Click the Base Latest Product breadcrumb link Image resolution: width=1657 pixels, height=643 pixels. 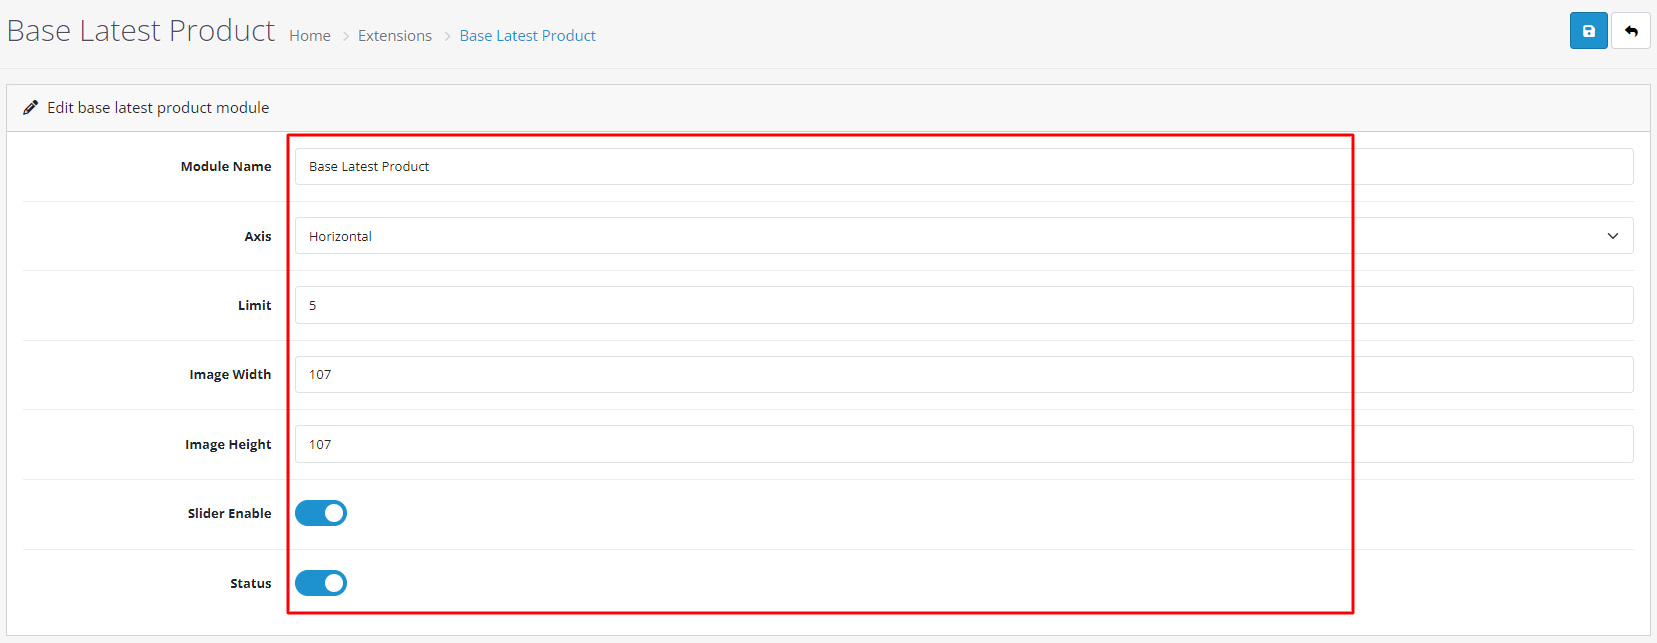point(527,36)
